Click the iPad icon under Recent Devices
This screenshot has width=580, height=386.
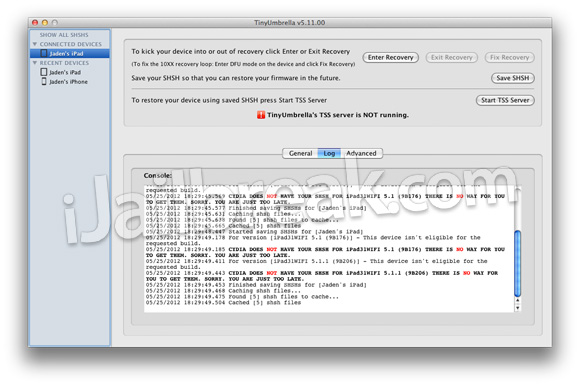click(x=44, y=72)
